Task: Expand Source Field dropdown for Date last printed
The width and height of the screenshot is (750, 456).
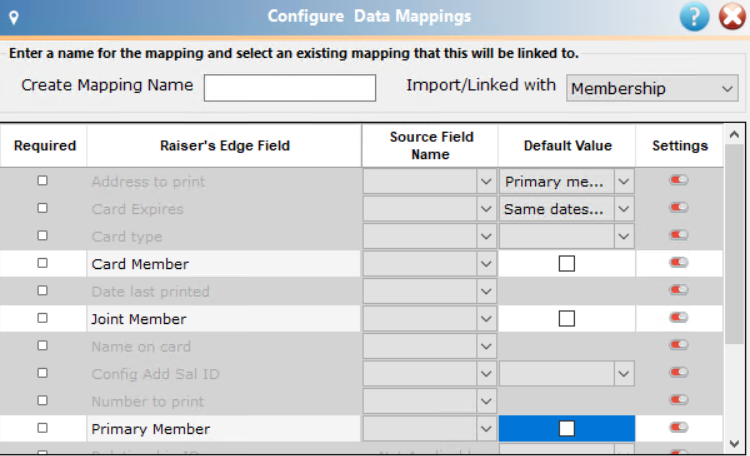Action: pos(486,291)
